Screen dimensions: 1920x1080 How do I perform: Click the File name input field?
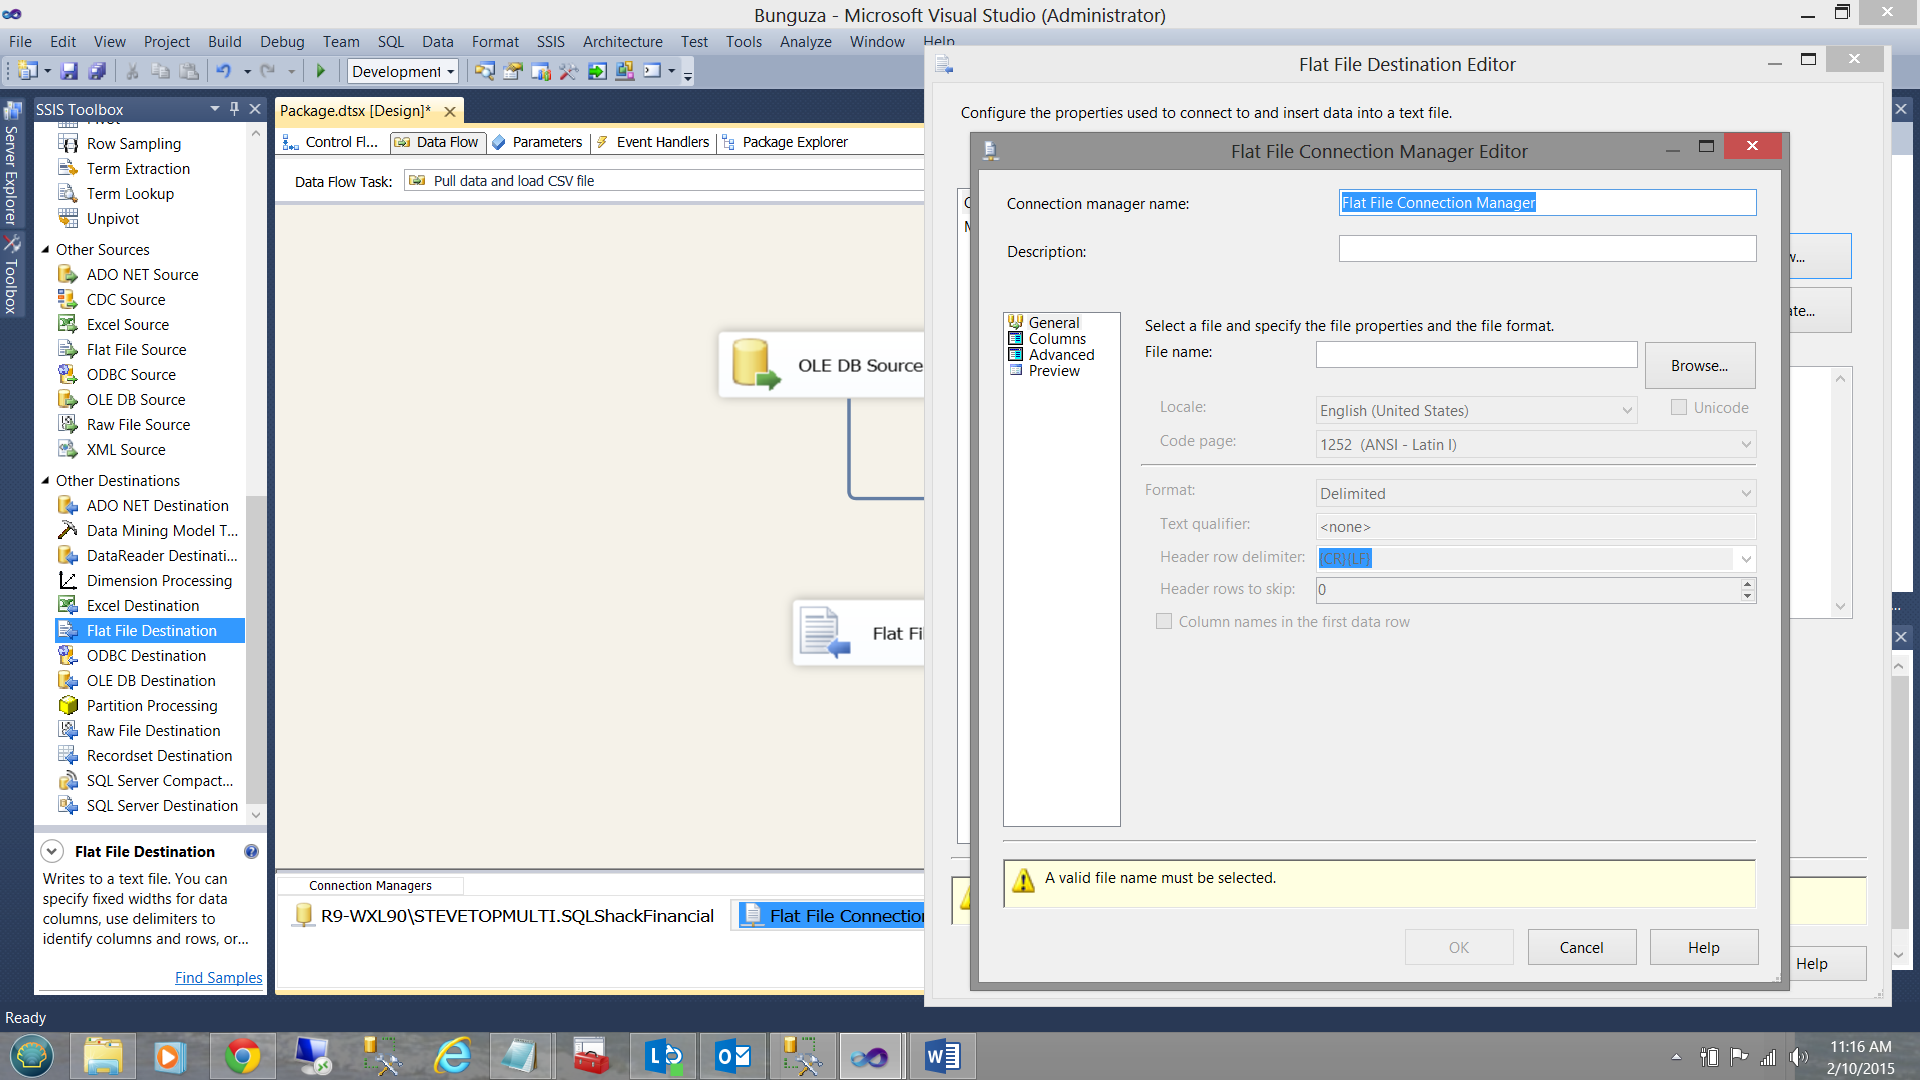coord(1476,355)
